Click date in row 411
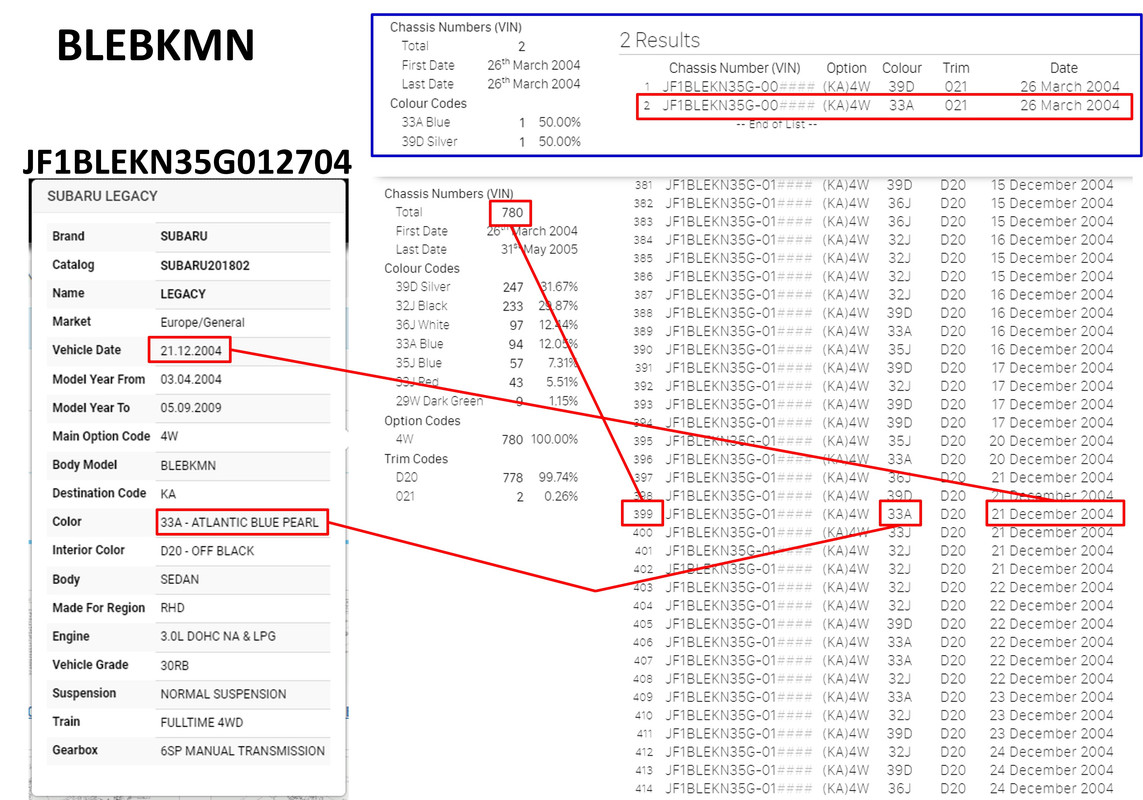1143x800 pixels. click(x=1052, y=734)
